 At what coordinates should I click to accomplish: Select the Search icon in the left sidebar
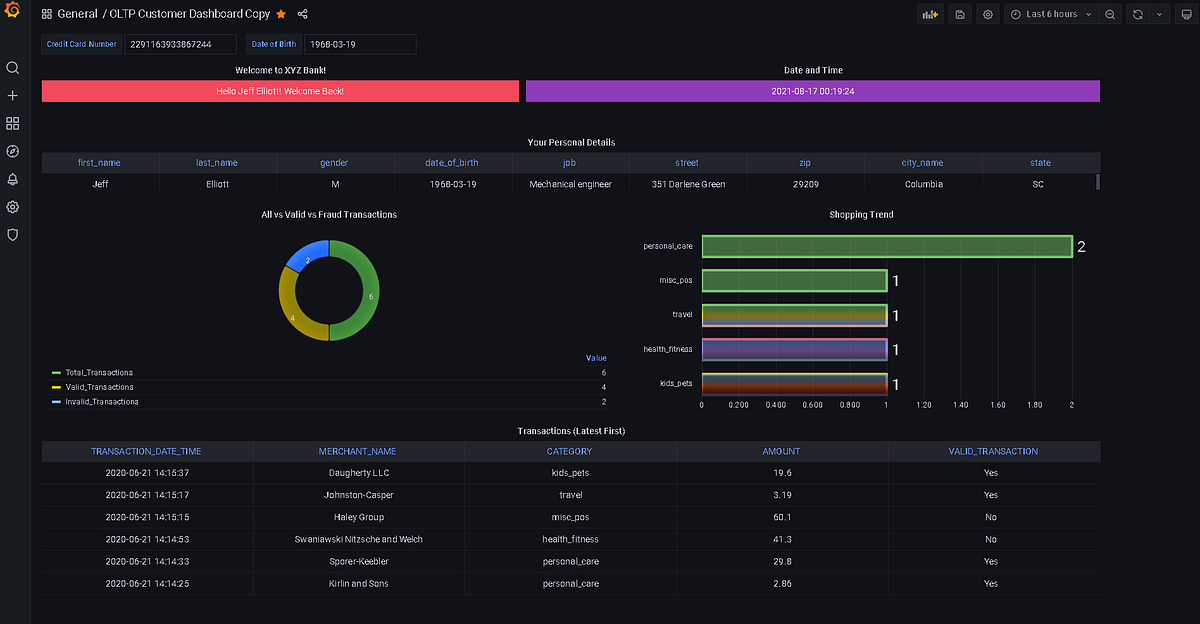(12, 68)
